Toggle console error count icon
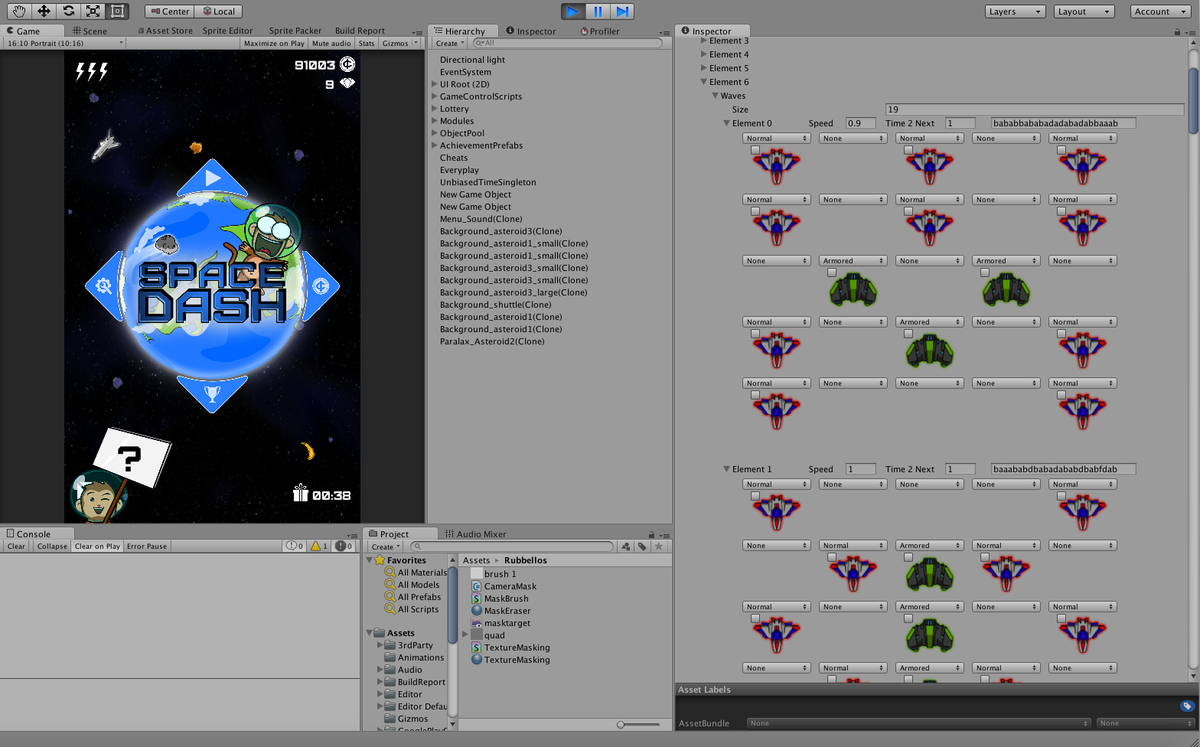This screenshot has width=1200, height=747. 343,546
